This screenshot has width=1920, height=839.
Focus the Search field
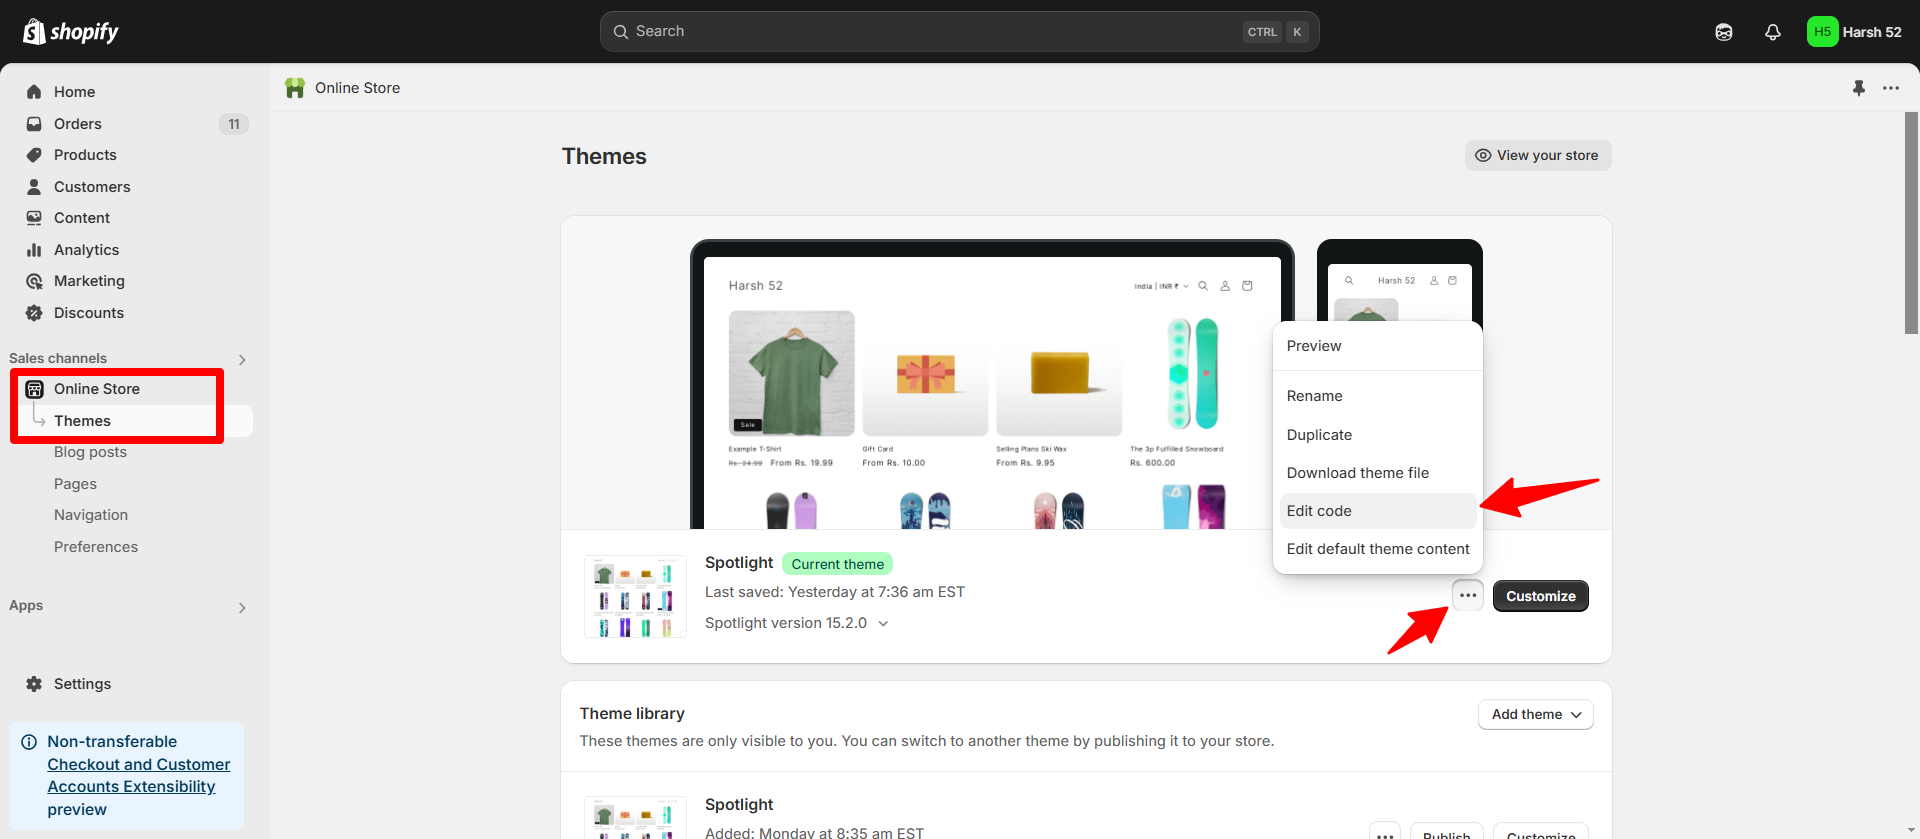959,32
